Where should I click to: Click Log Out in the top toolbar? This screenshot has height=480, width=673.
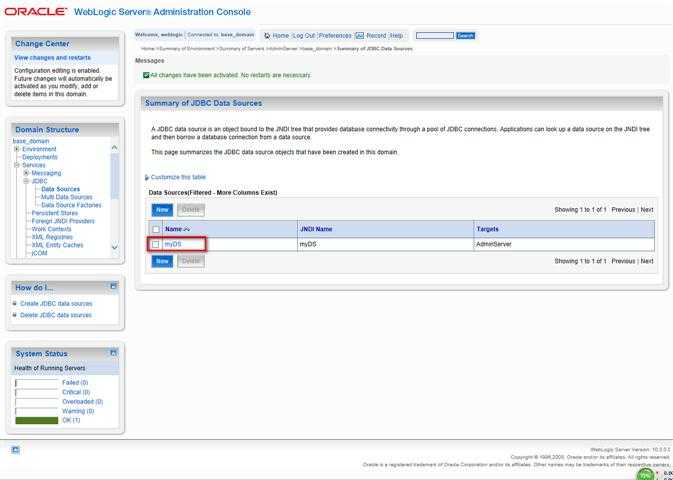304,36
